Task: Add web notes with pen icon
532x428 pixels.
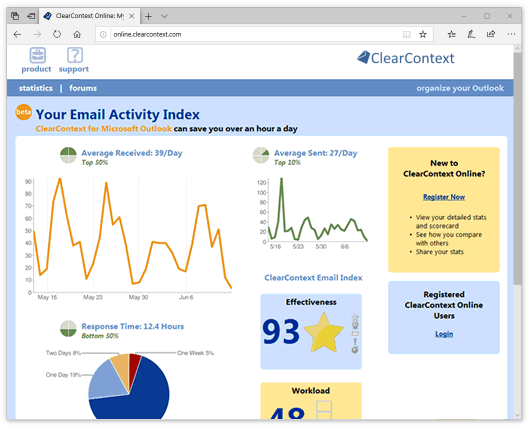Action: click(x=471, y=34)
